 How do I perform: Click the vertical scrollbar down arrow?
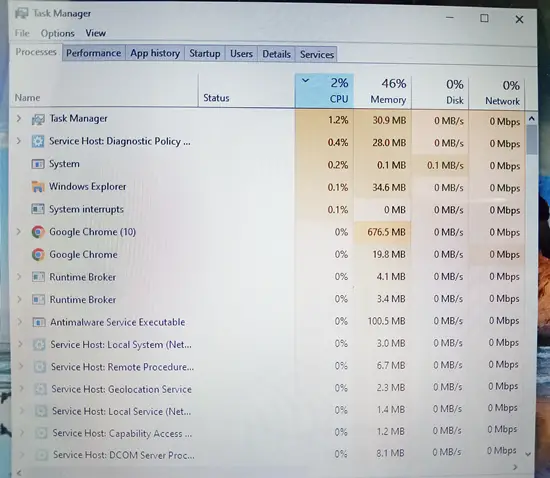click(528, 454)
